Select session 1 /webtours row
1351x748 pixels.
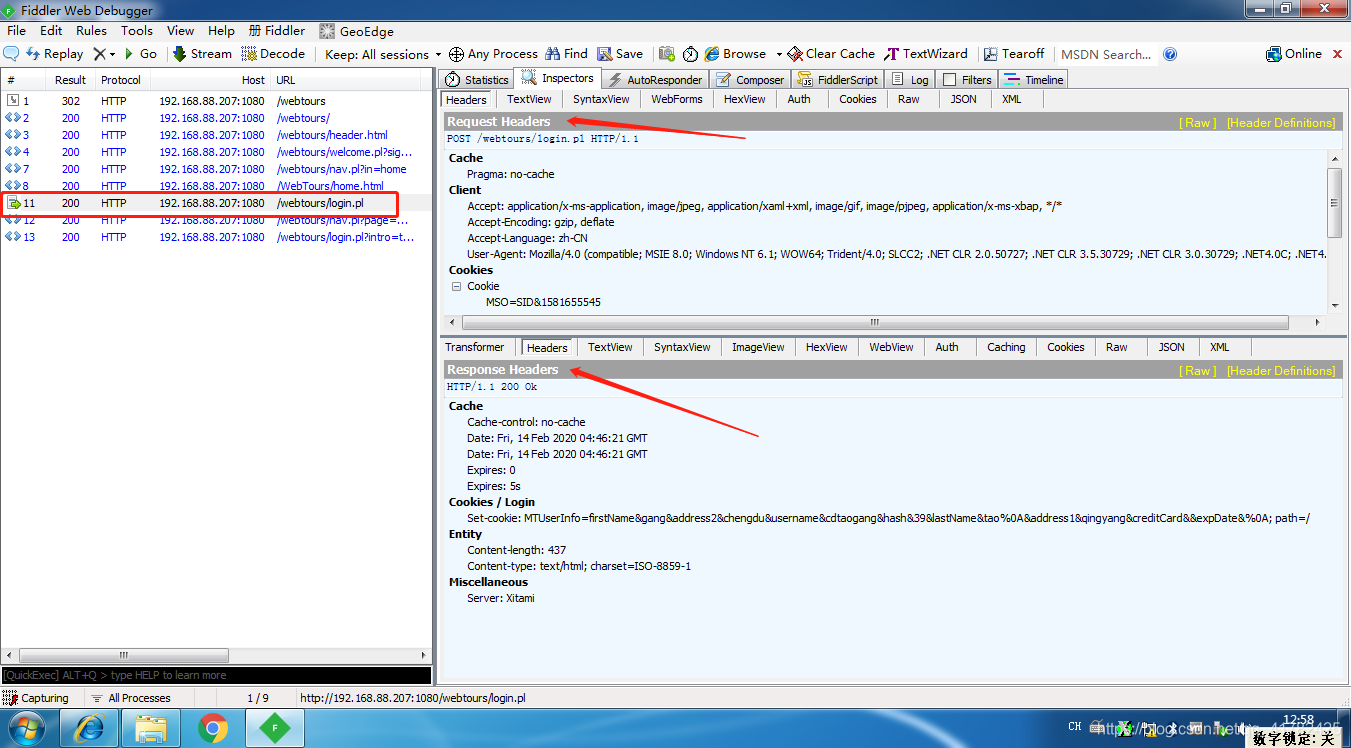[x=216, y=101]
